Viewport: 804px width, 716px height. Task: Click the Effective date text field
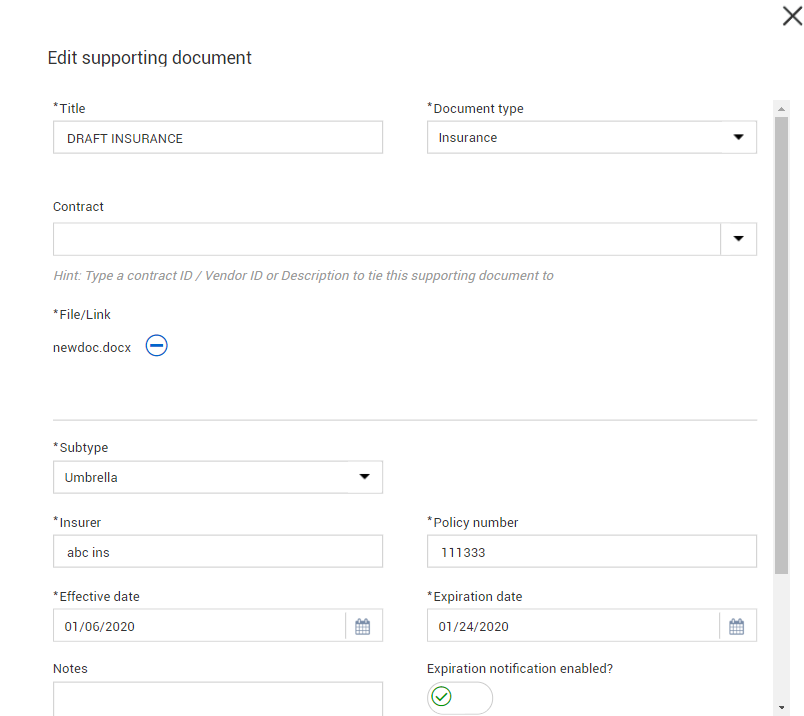200,627
